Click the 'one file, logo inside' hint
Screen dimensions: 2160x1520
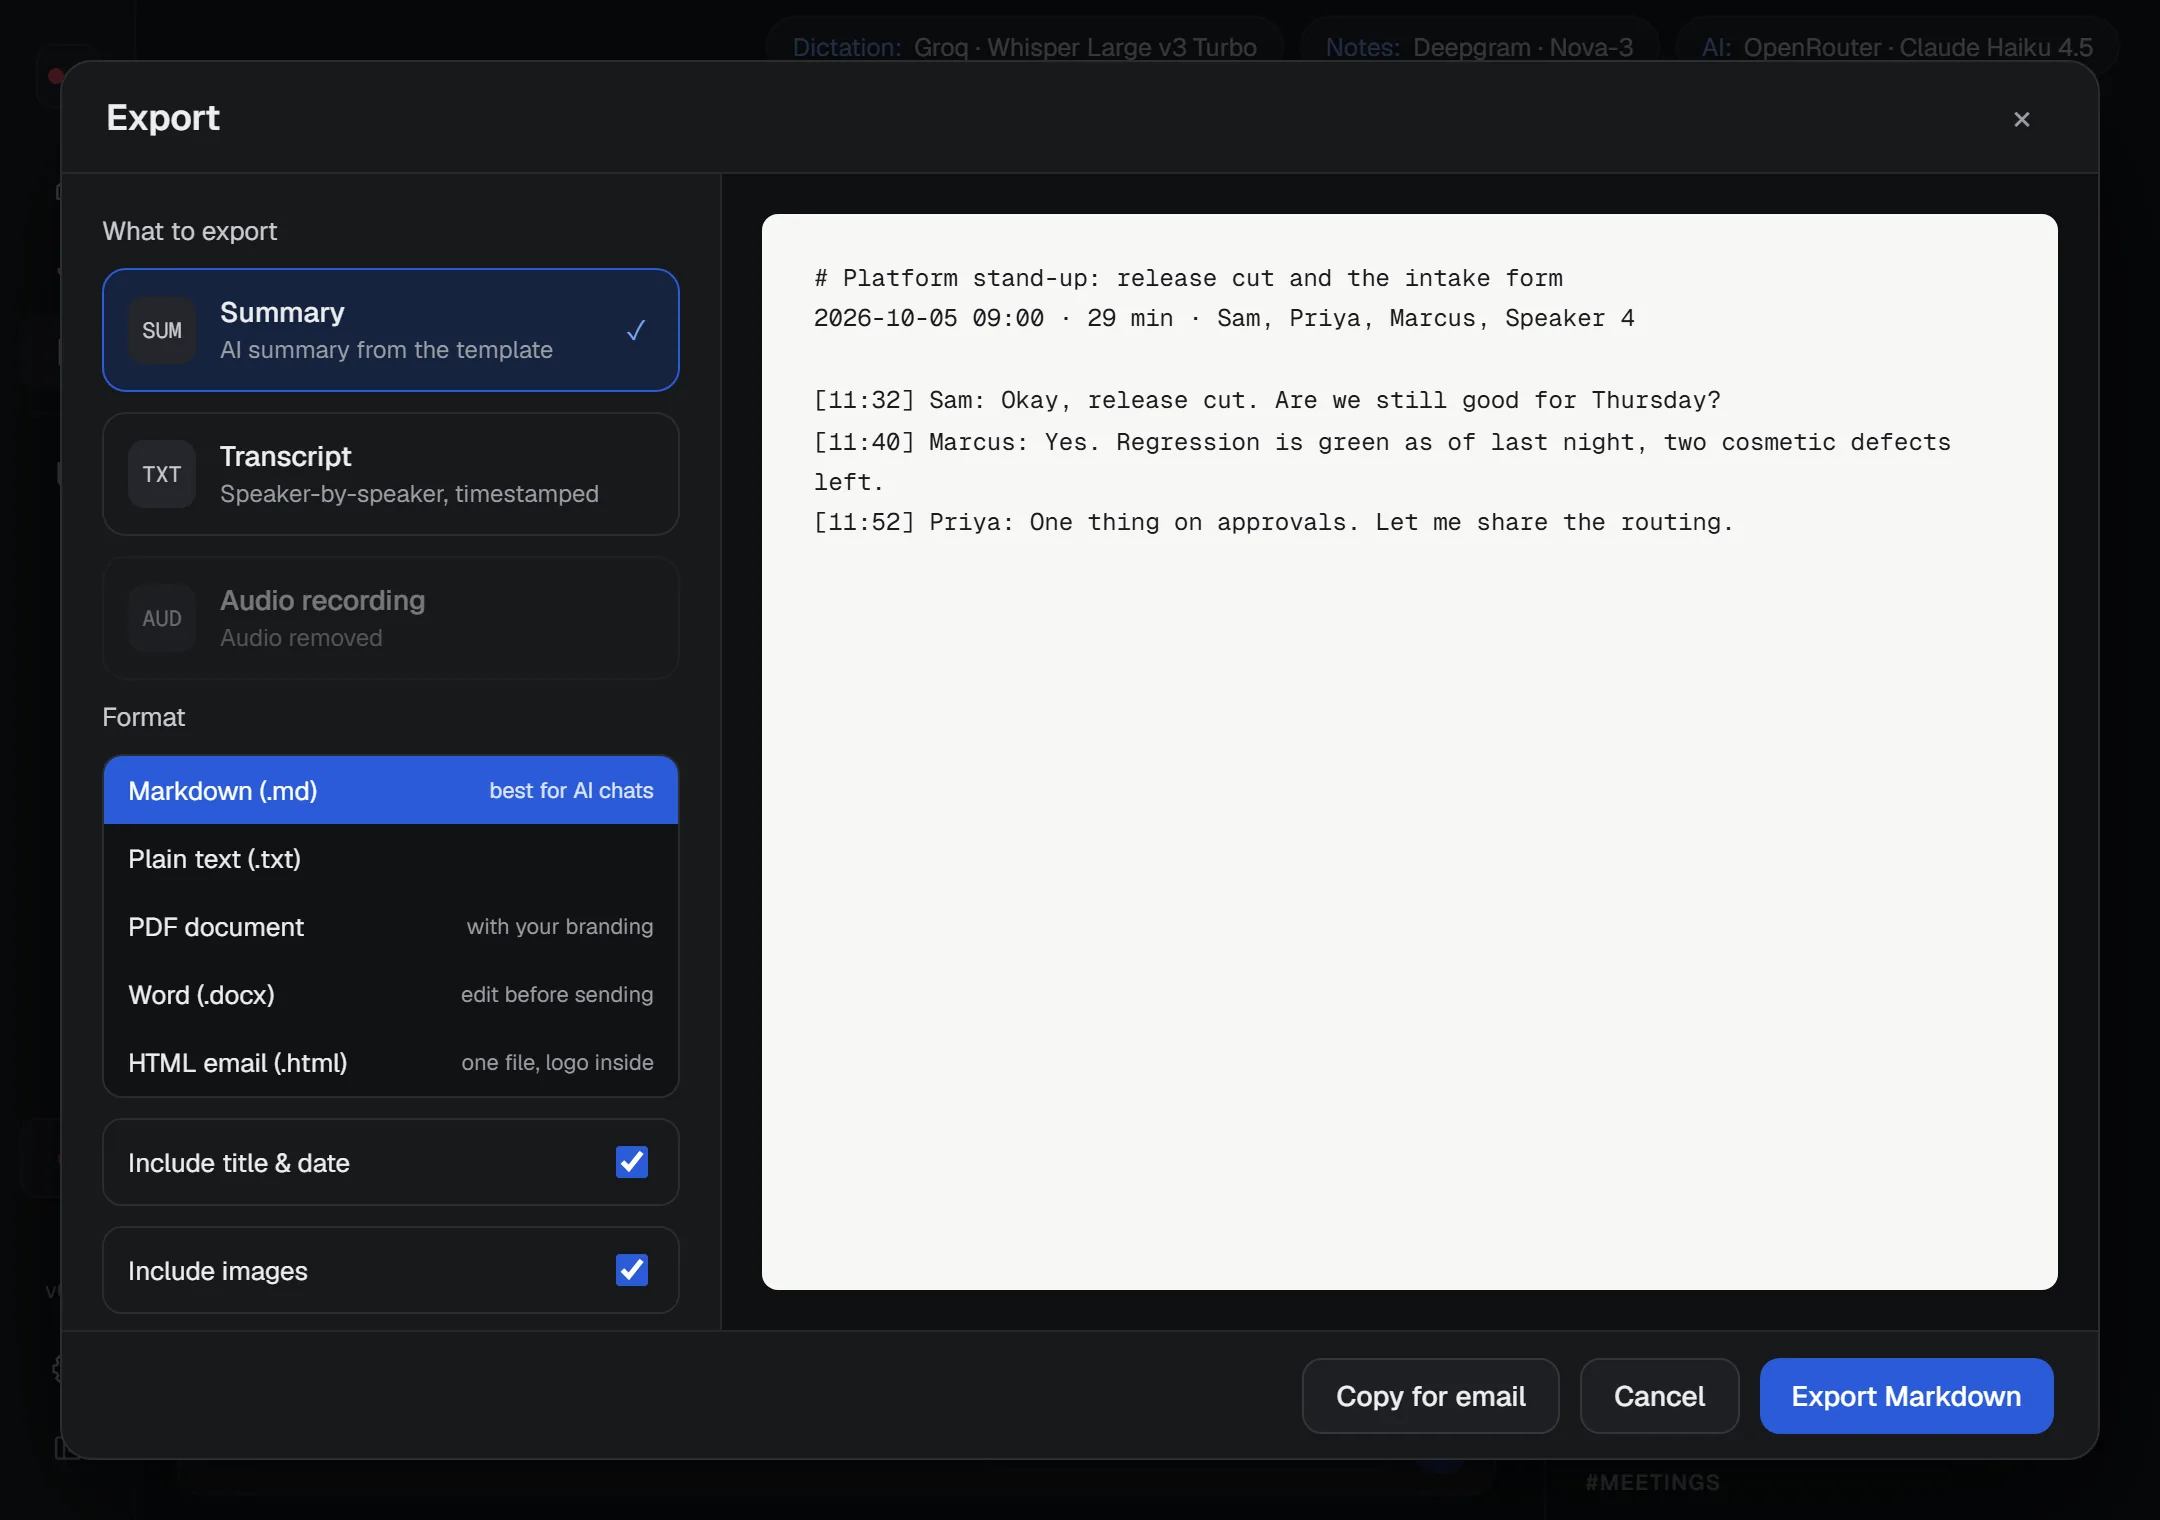(x=557, y=1062)
